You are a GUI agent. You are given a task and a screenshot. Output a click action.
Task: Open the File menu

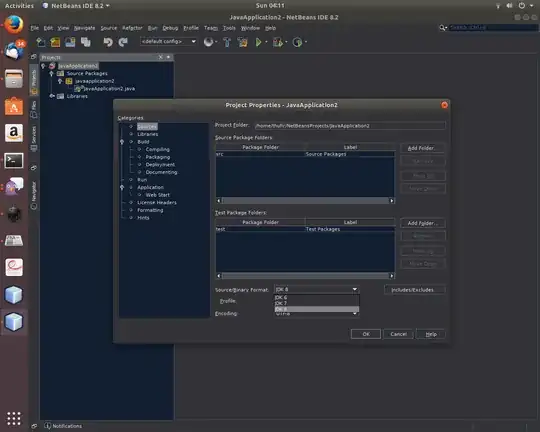(x=34, y=28)
